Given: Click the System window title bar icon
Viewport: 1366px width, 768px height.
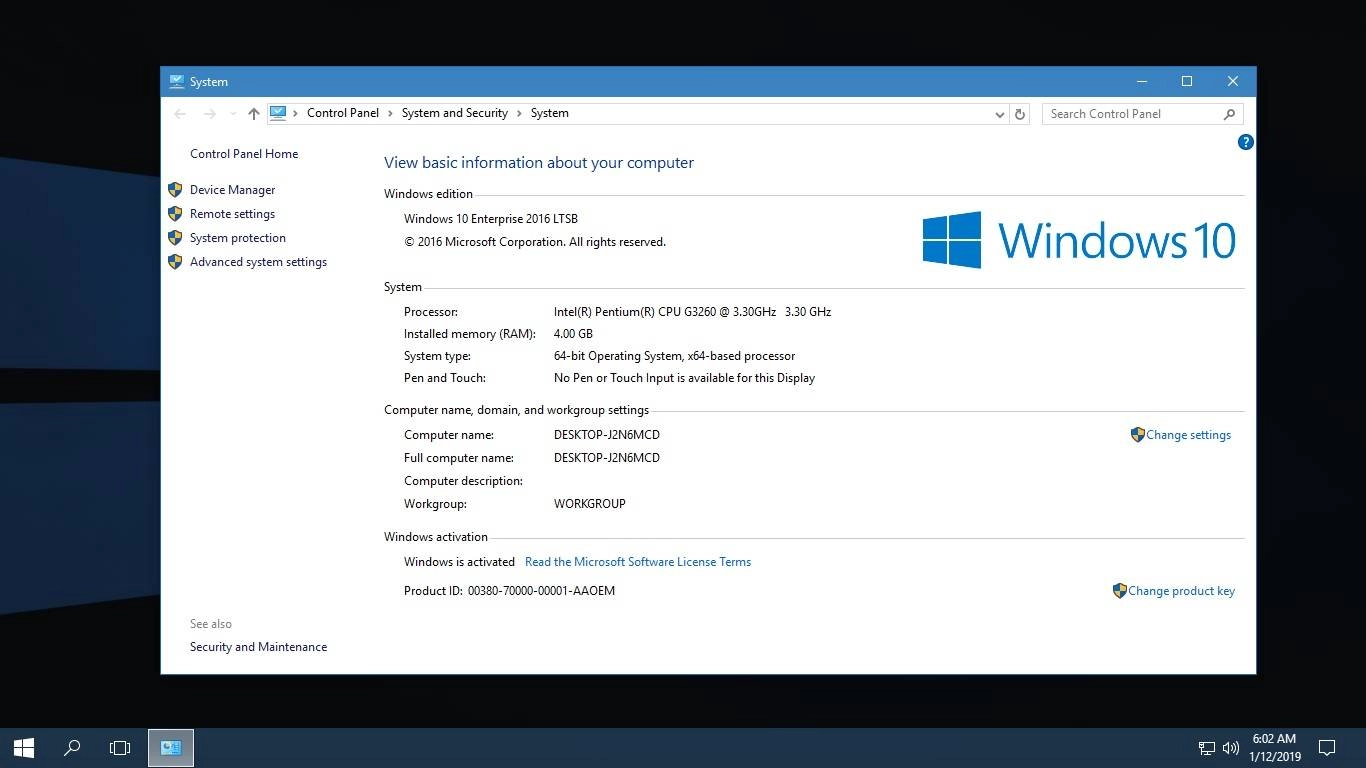Looking at the screenshot, I should [x=177, y=82].
